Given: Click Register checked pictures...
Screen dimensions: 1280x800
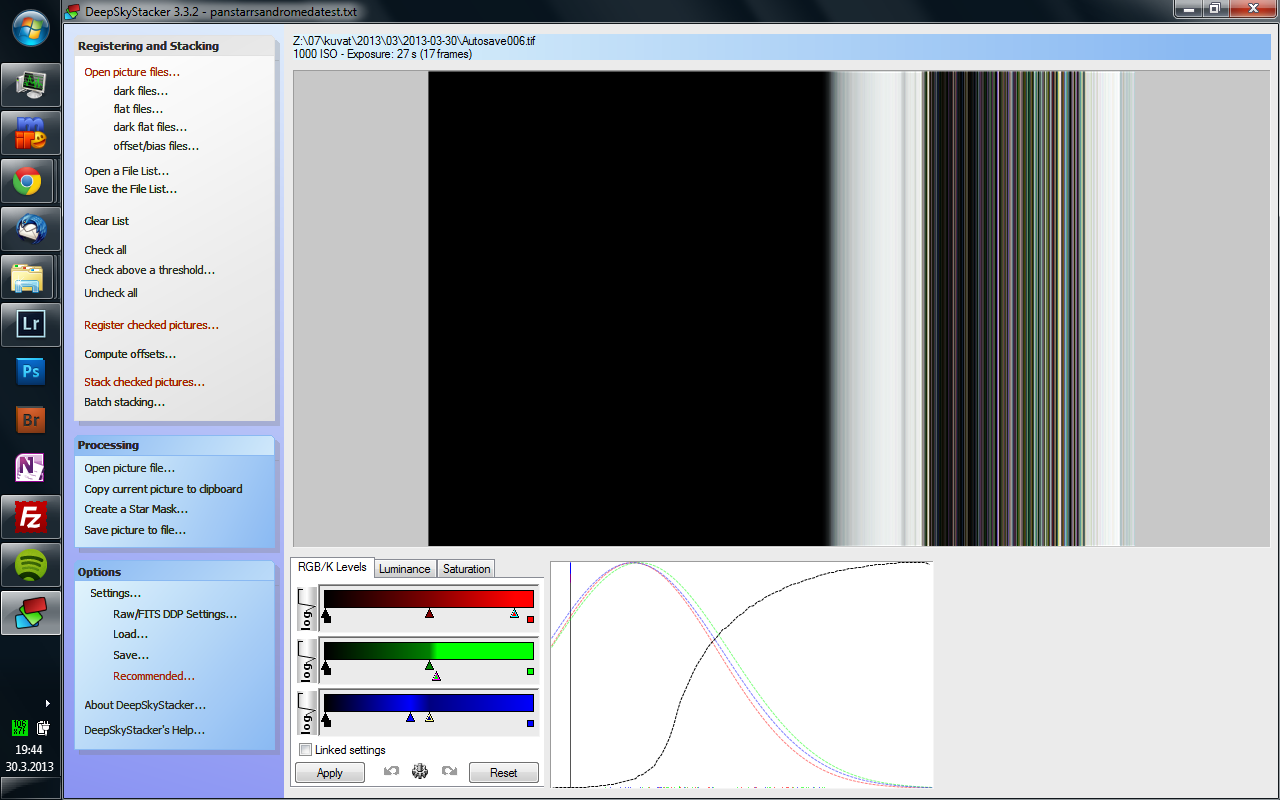Looking at the screenshot, I should (x=152, y=325).
